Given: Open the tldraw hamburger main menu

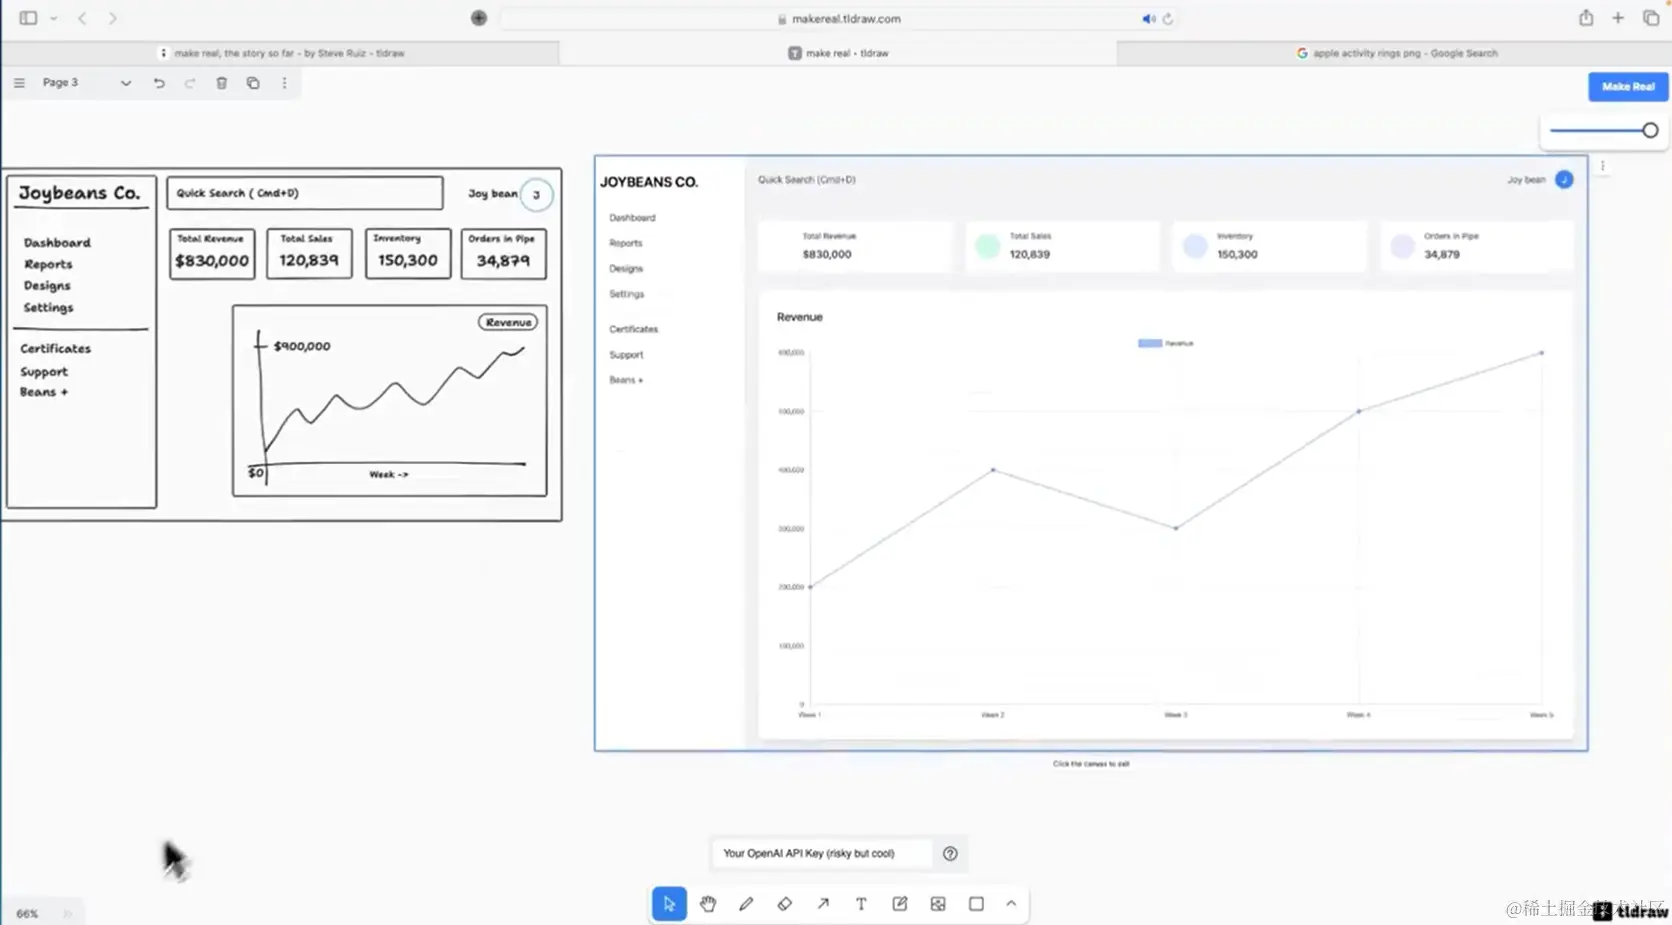Looking at the screenshot, I should point(19,83).
